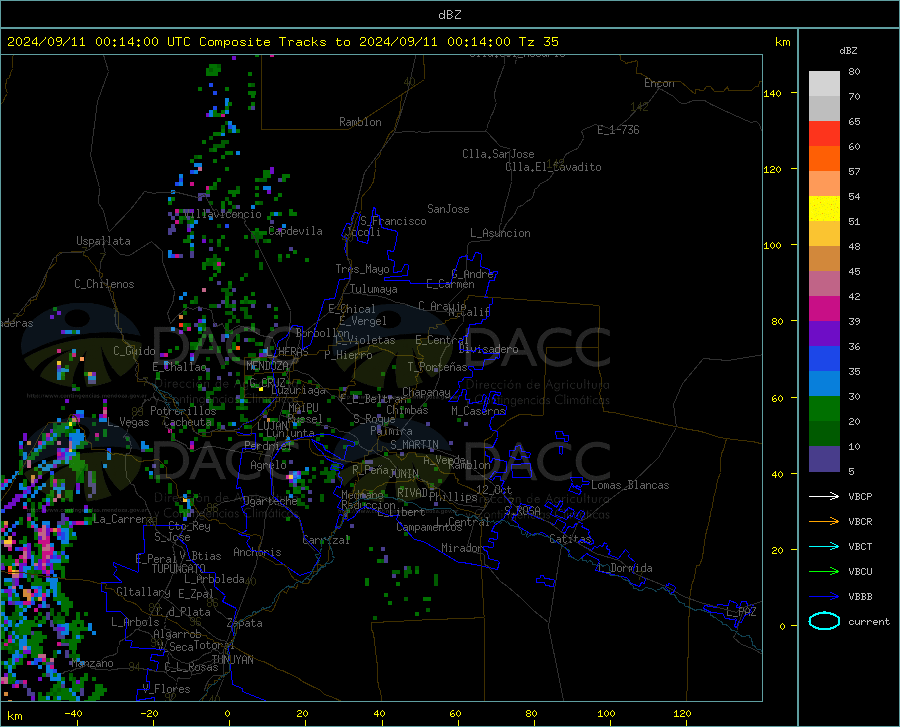Image resolution: width=900 pixels, height=727 pixels.
Task: Click the Encon map label
Action: pyautogui.click(x=659, y=83)
